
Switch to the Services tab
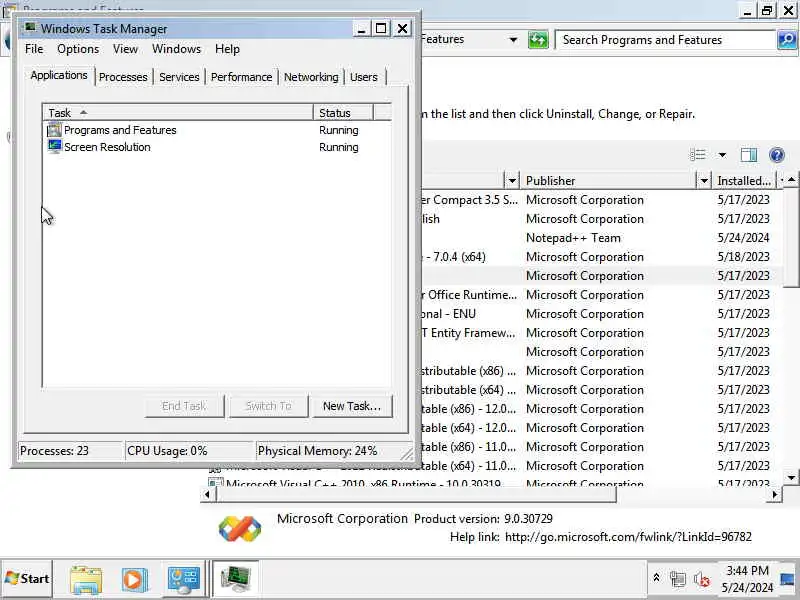click(x=179, y=77)
